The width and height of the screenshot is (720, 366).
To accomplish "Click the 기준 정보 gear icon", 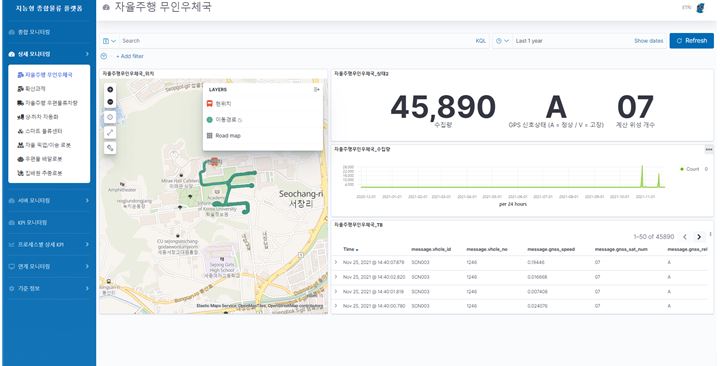I will pos(12,288).
